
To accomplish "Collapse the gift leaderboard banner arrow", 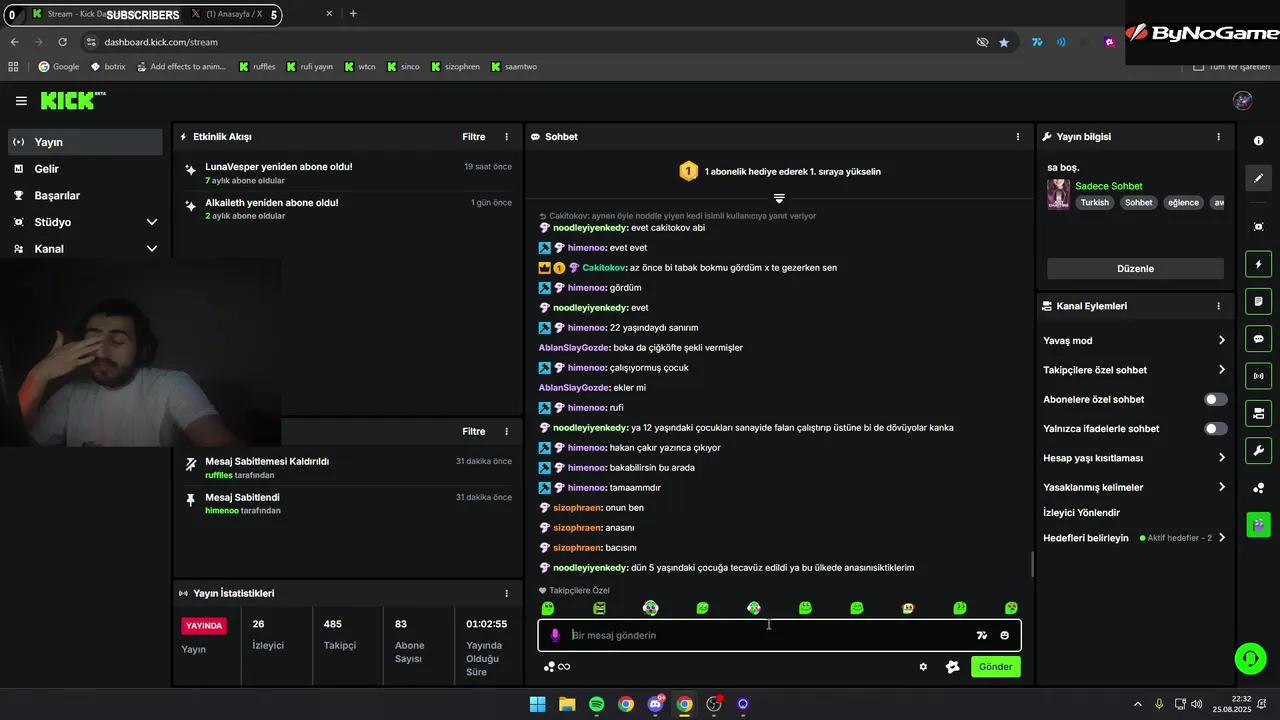I will click(x=779, y=198).
